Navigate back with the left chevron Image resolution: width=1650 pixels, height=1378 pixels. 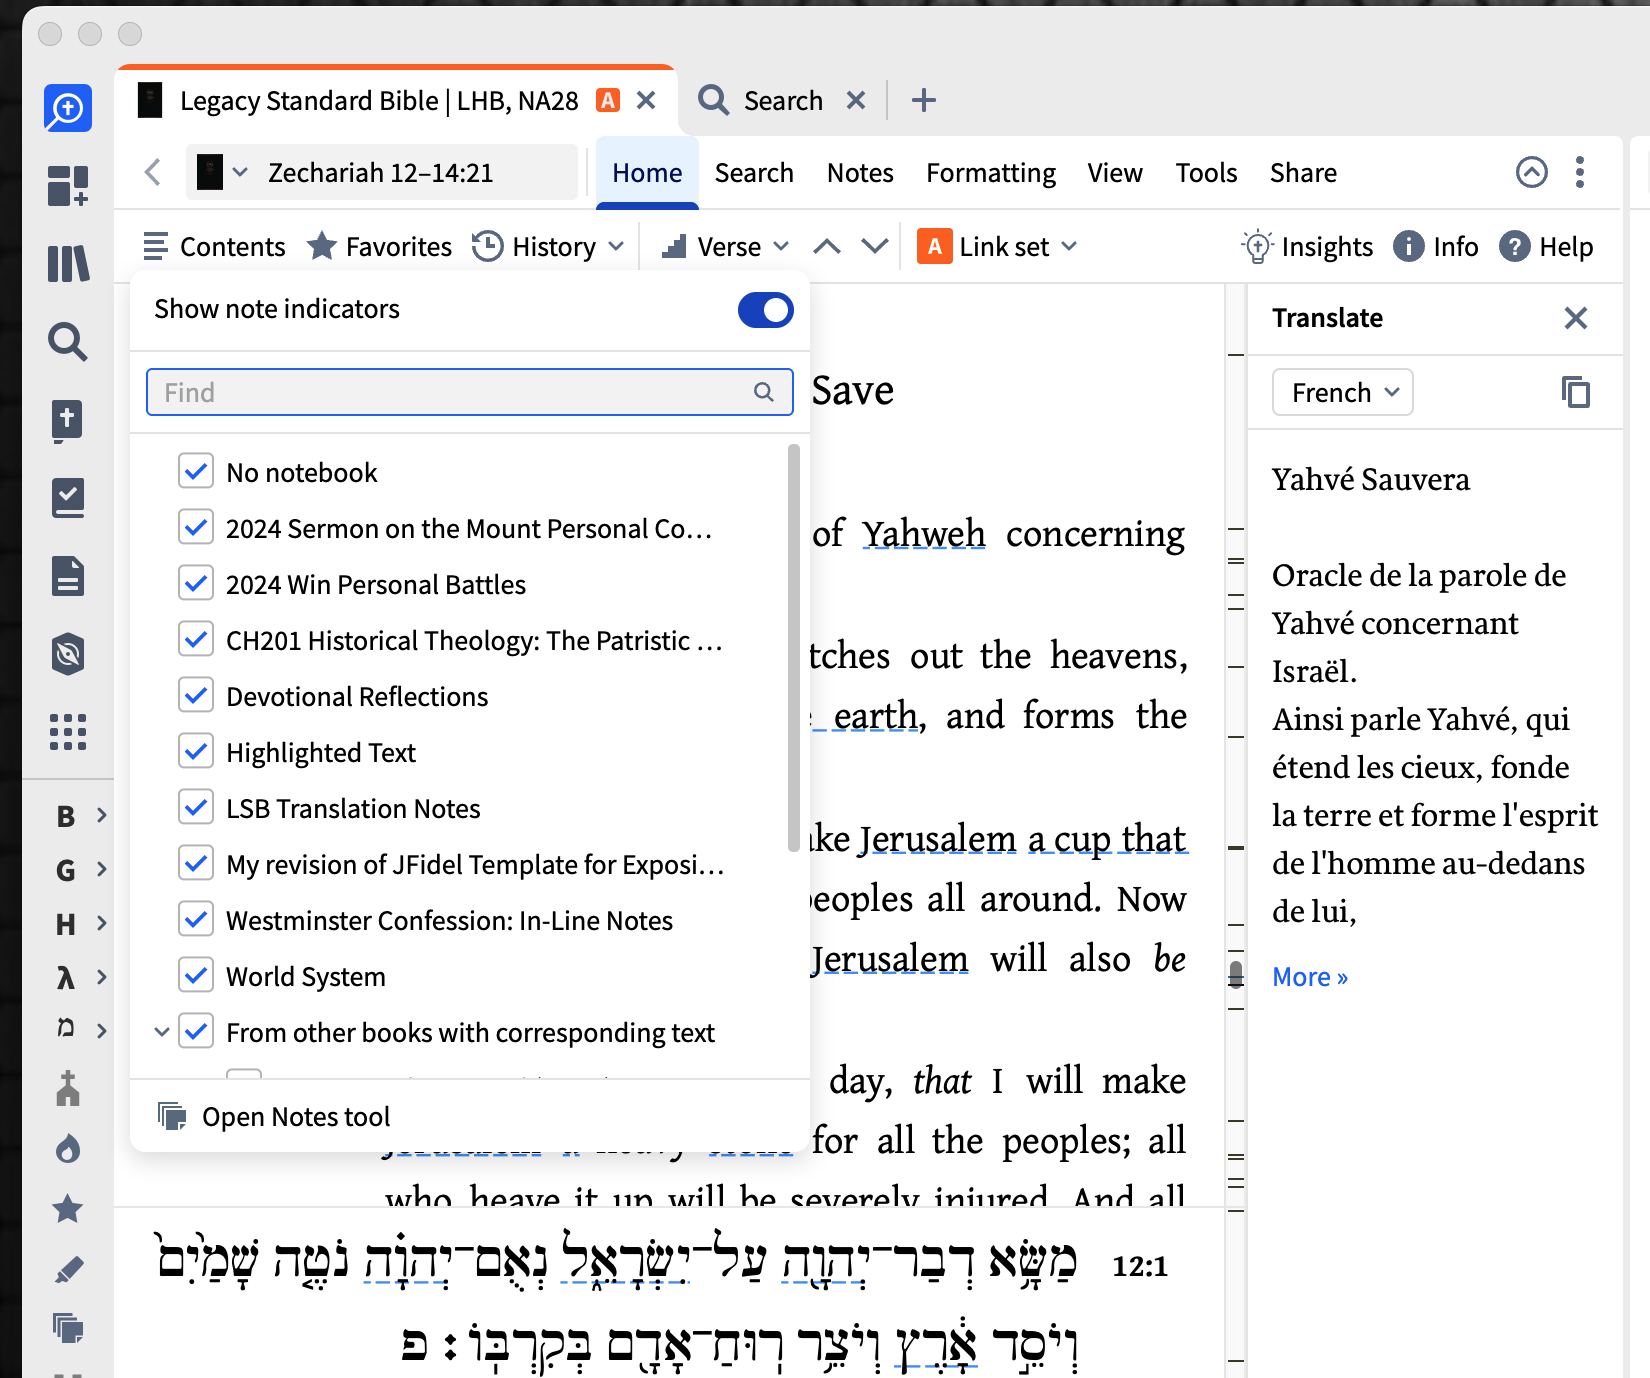[153, 172]
